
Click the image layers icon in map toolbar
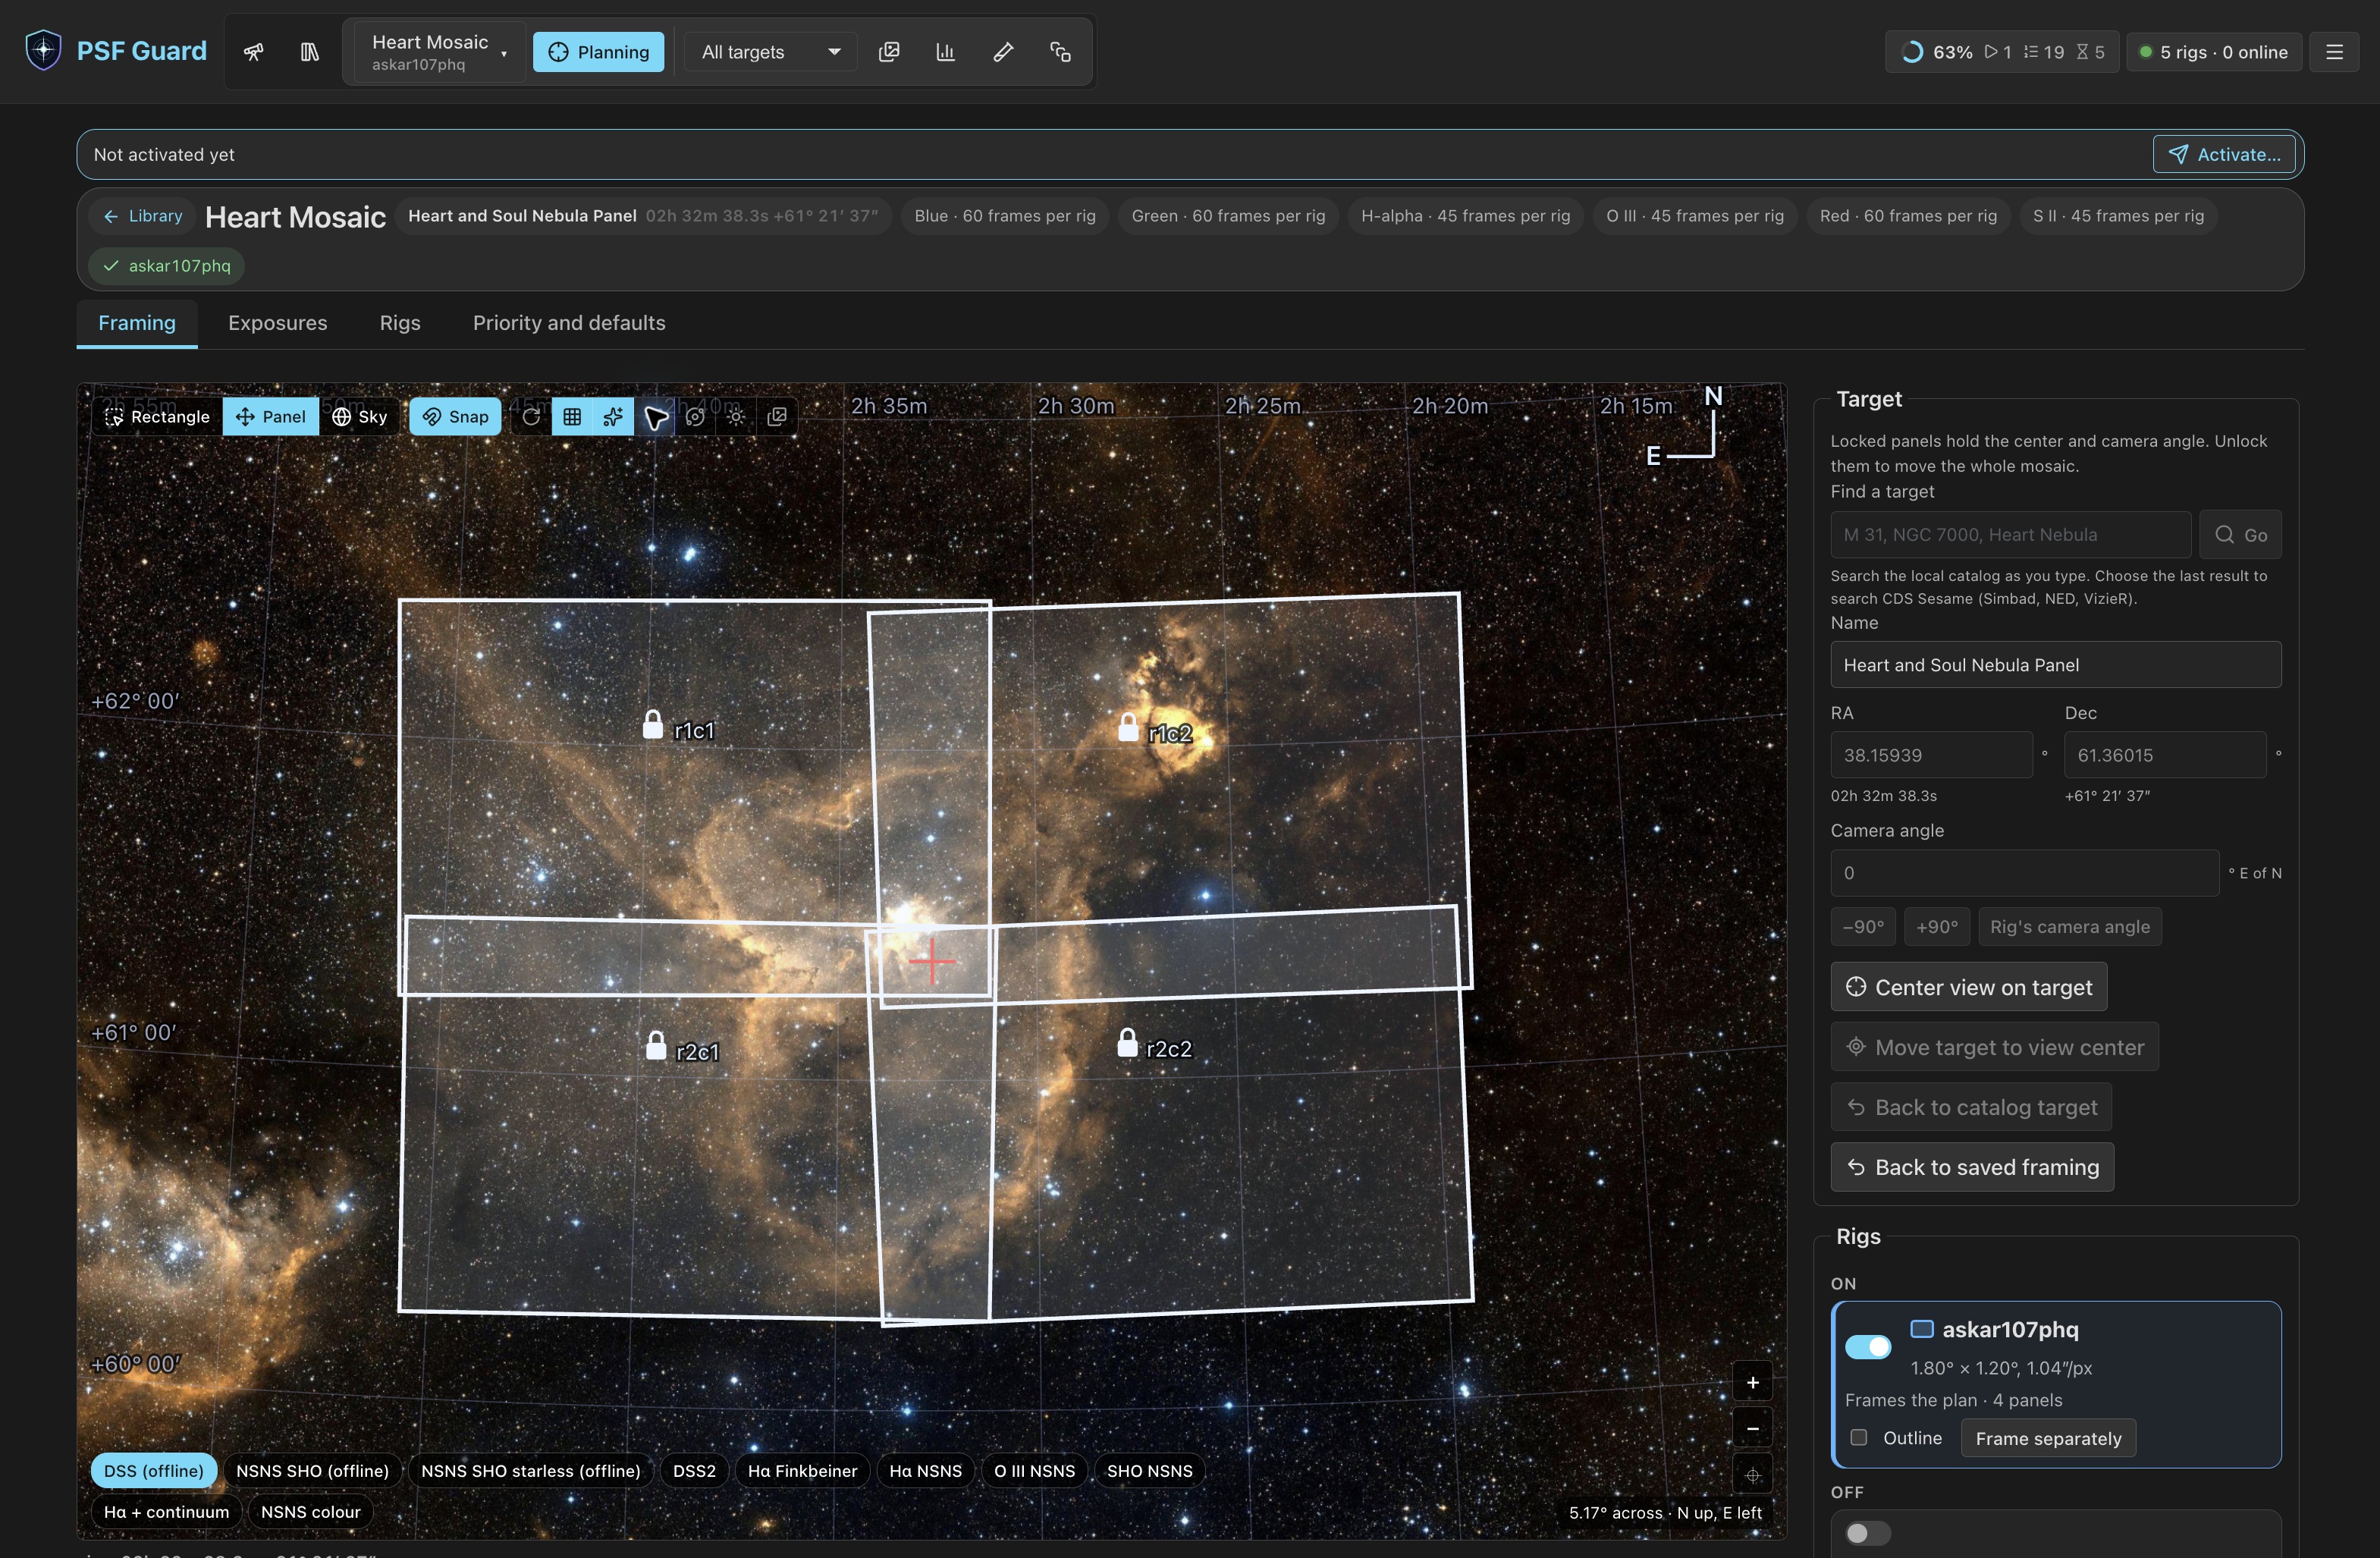[x=777, y=417]
